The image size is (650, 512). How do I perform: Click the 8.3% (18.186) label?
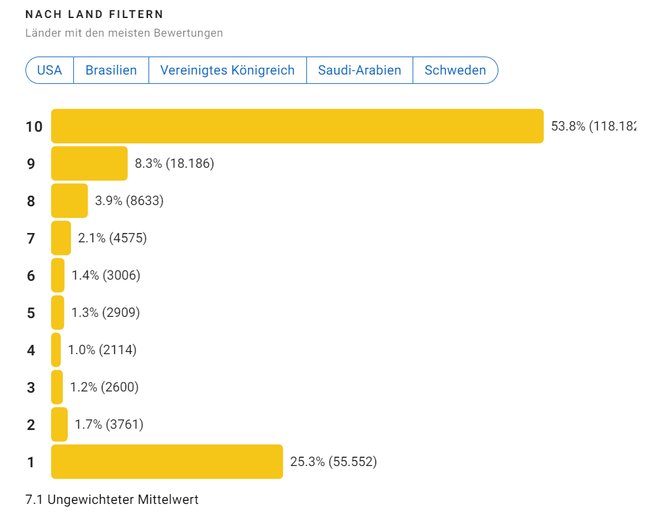(174, 163)
